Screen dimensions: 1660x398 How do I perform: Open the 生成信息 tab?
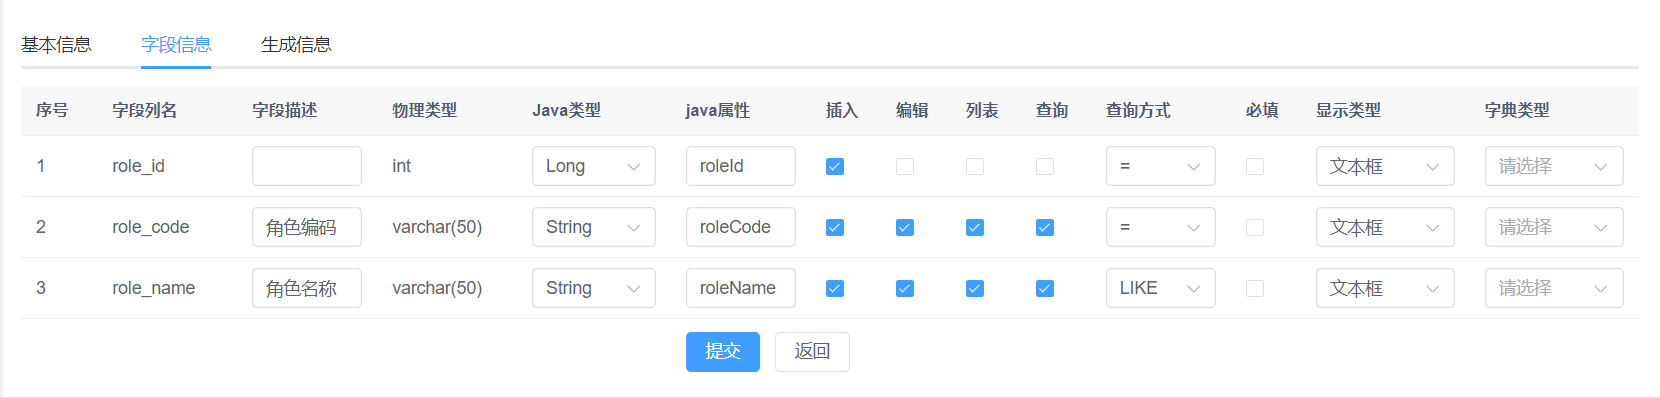tap(296, 45)
